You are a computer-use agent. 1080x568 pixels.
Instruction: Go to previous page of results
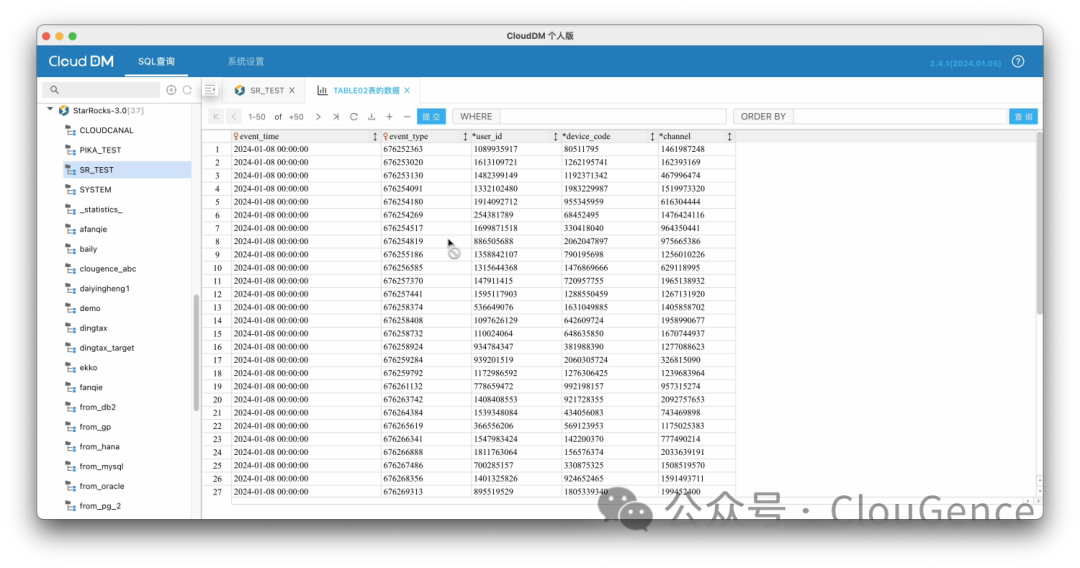[234, 116]
